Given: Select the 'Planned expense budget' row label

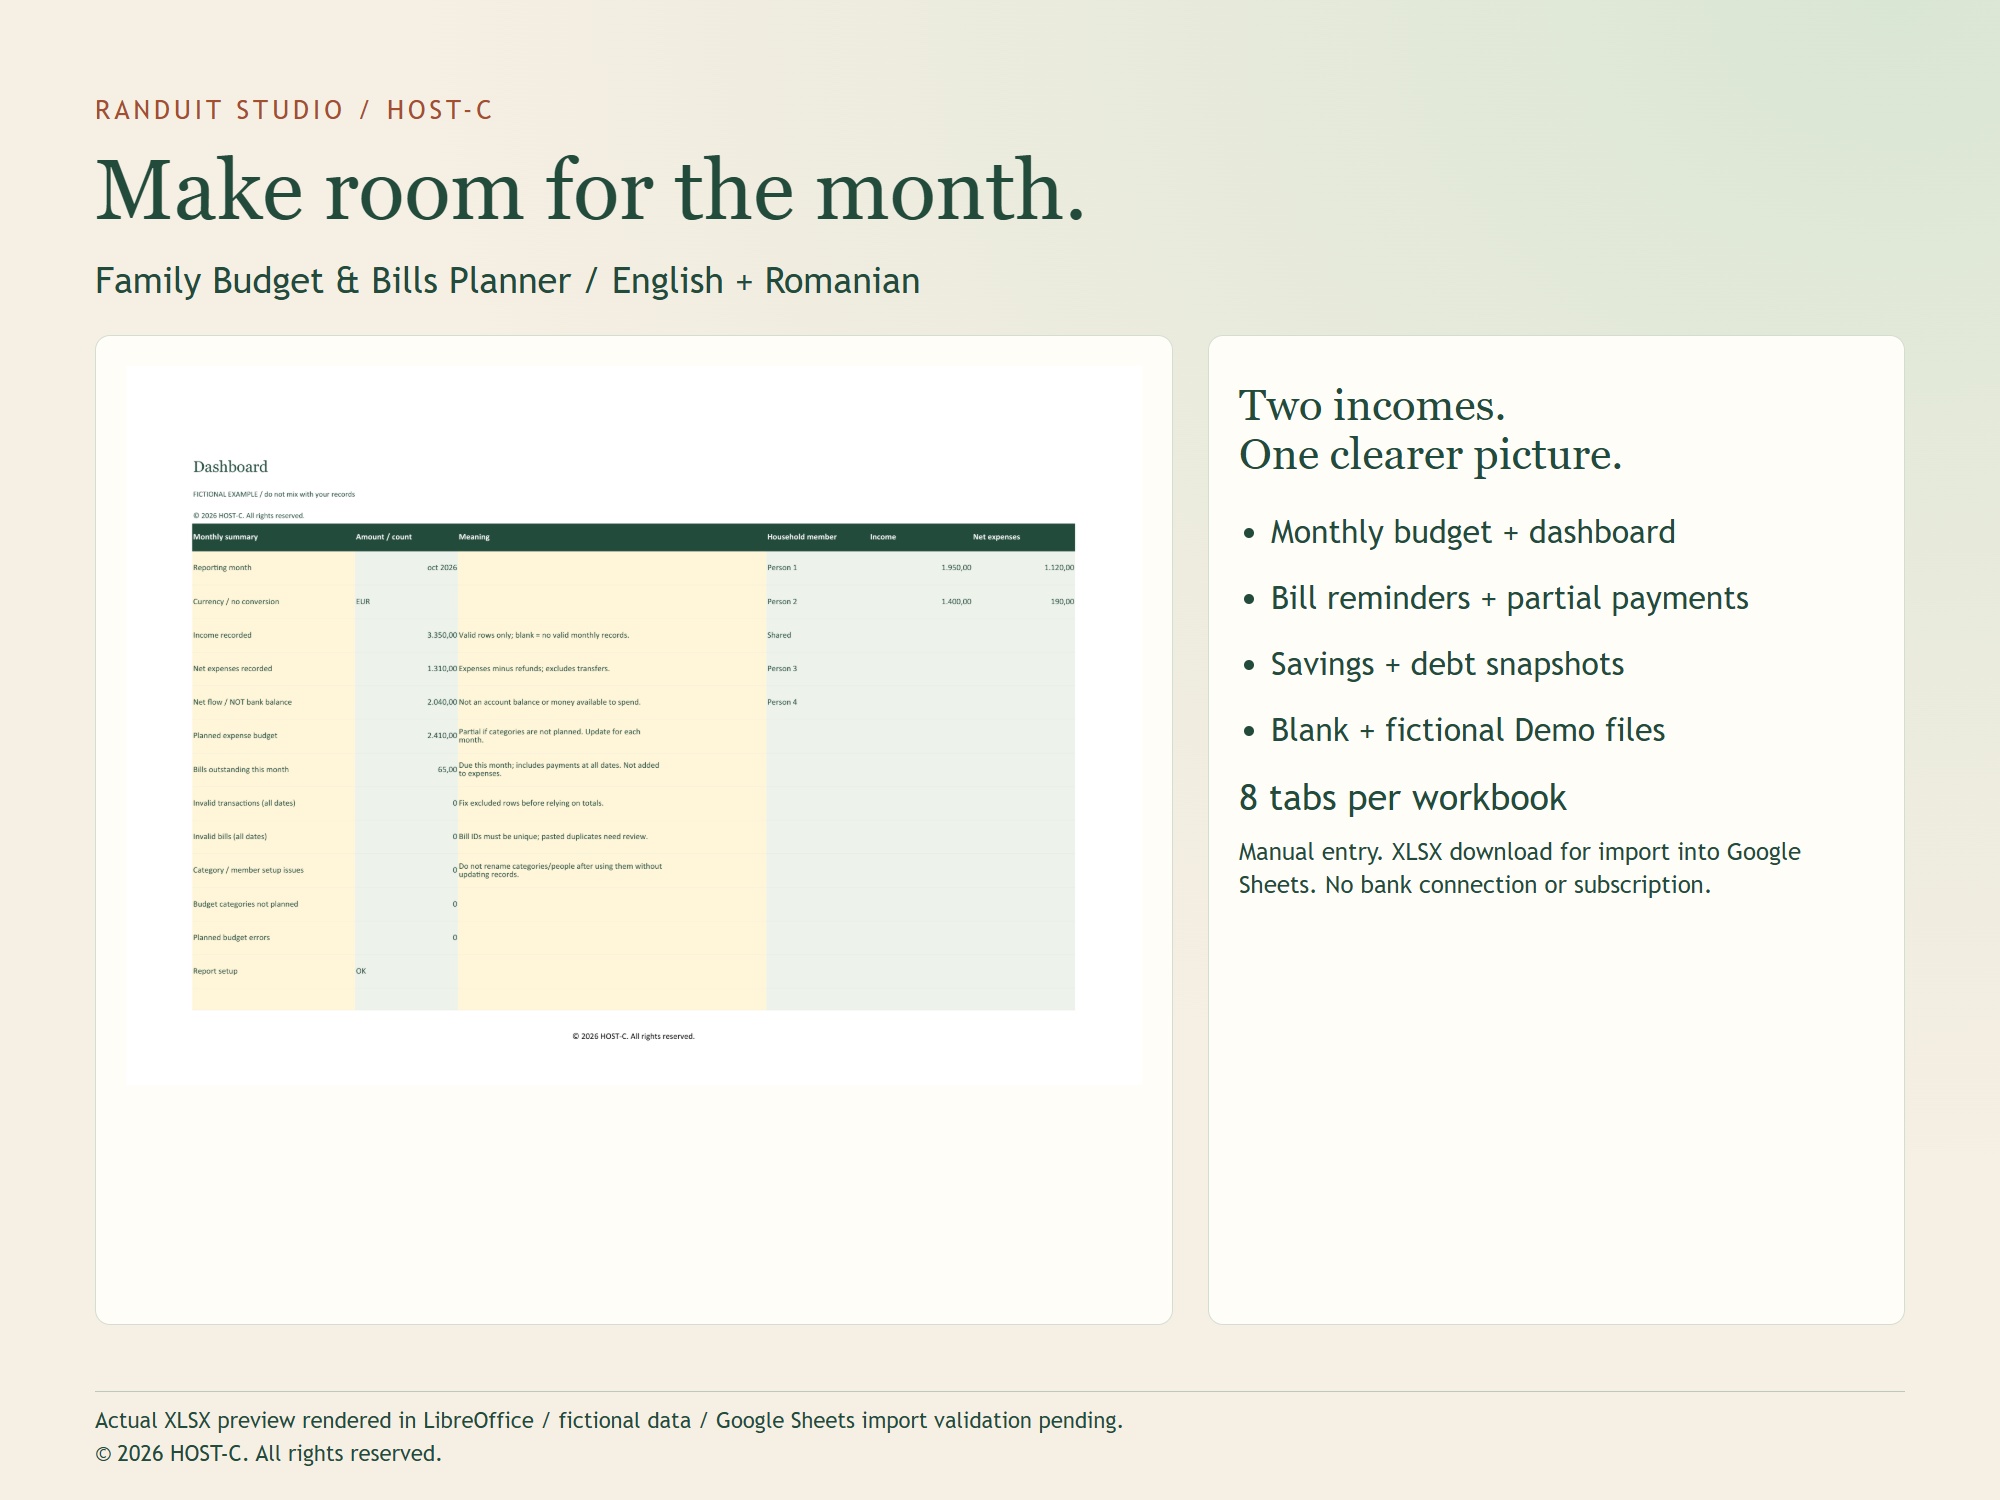Looking at the screenshot, I should click(x=235, y=736).
